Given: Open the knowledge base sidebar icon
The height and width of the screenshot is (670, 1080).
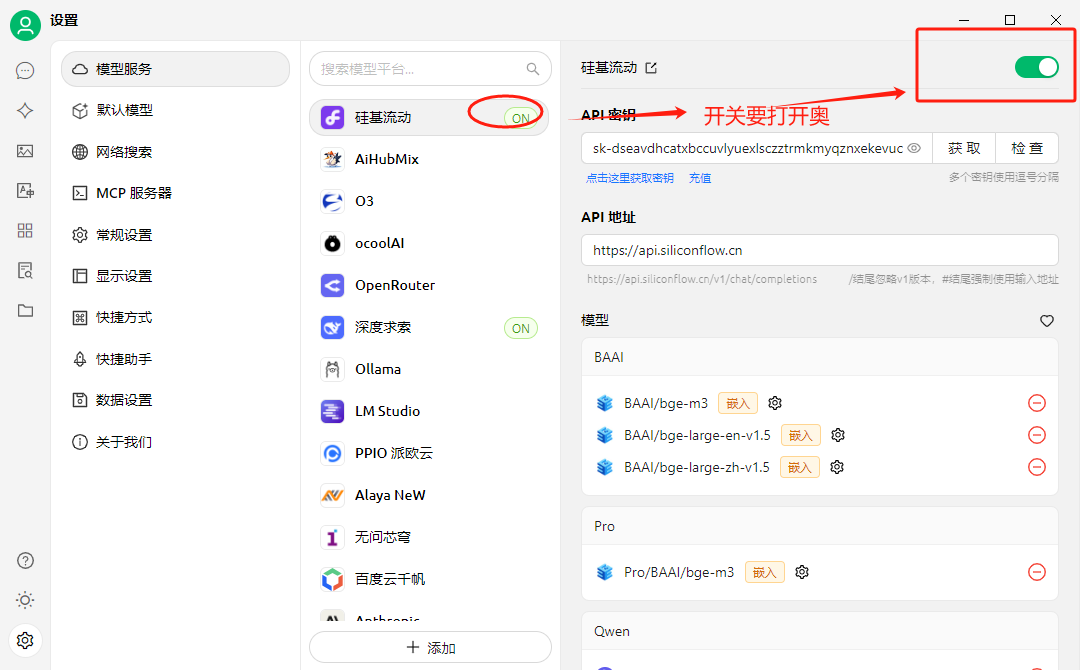Looking at the screenshot, I should 25,271.
